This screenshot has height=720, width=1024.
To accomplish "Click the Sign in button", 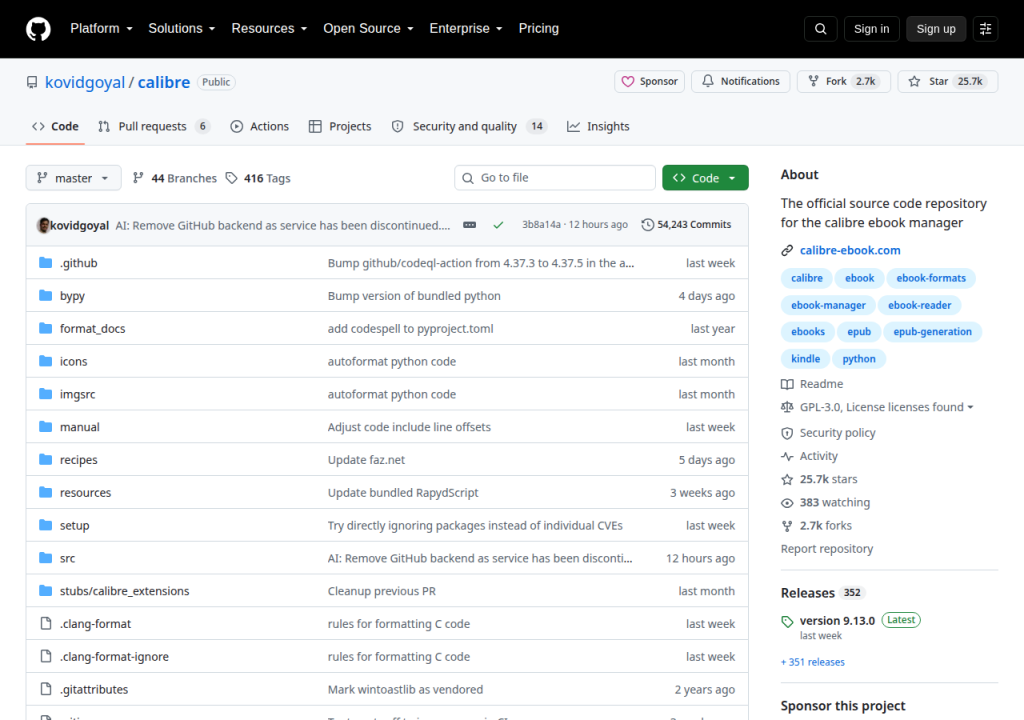I will click(871, 29).
